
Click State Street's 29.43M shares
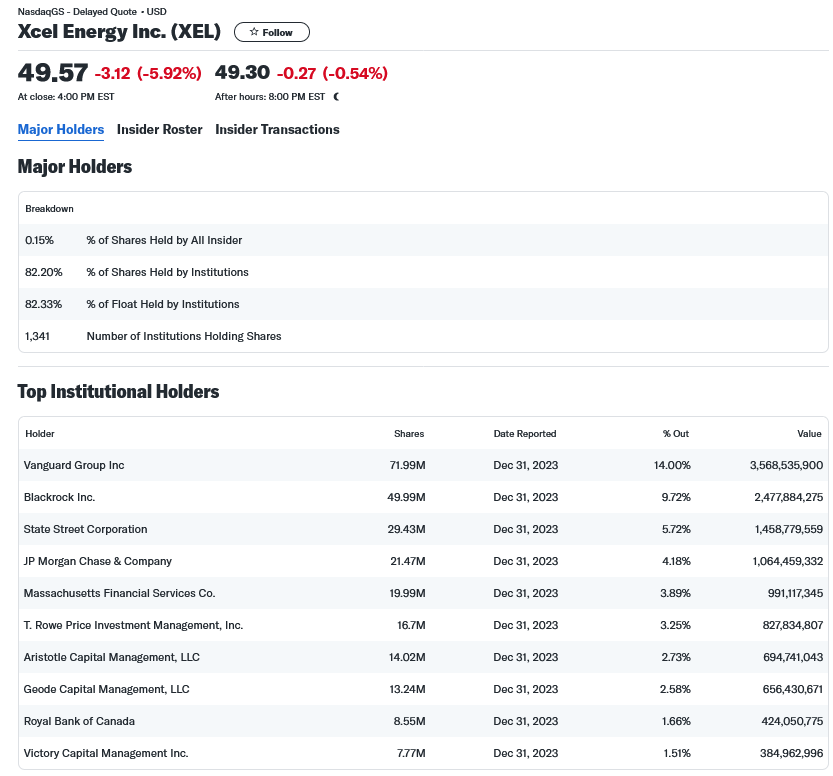pos(406,529)
